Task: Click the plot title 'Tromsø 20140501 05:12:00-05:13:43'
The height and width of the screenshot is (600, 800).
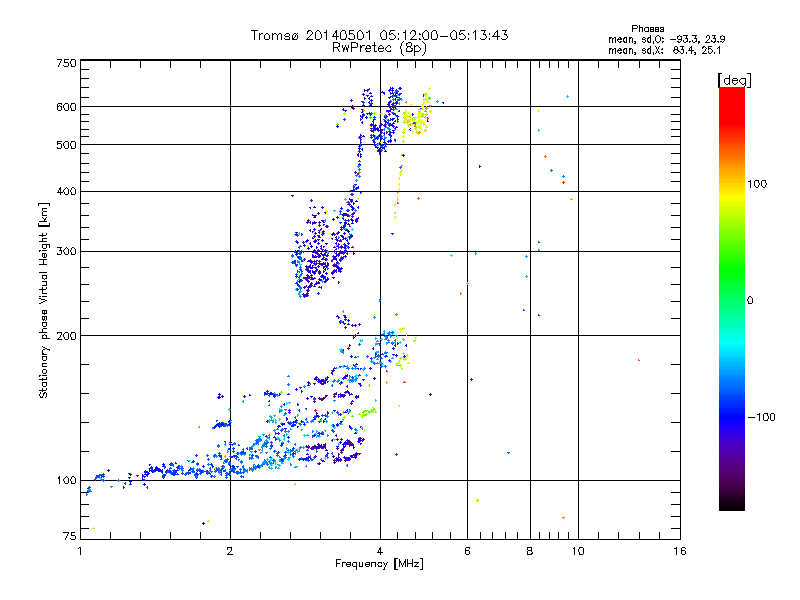Action: 379,35
